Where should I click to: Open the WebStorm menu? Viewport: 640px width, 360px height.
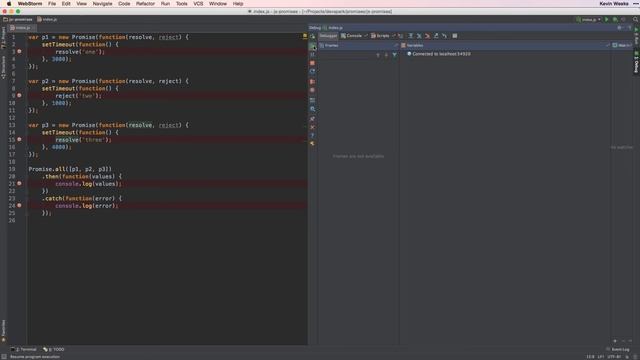30,4
